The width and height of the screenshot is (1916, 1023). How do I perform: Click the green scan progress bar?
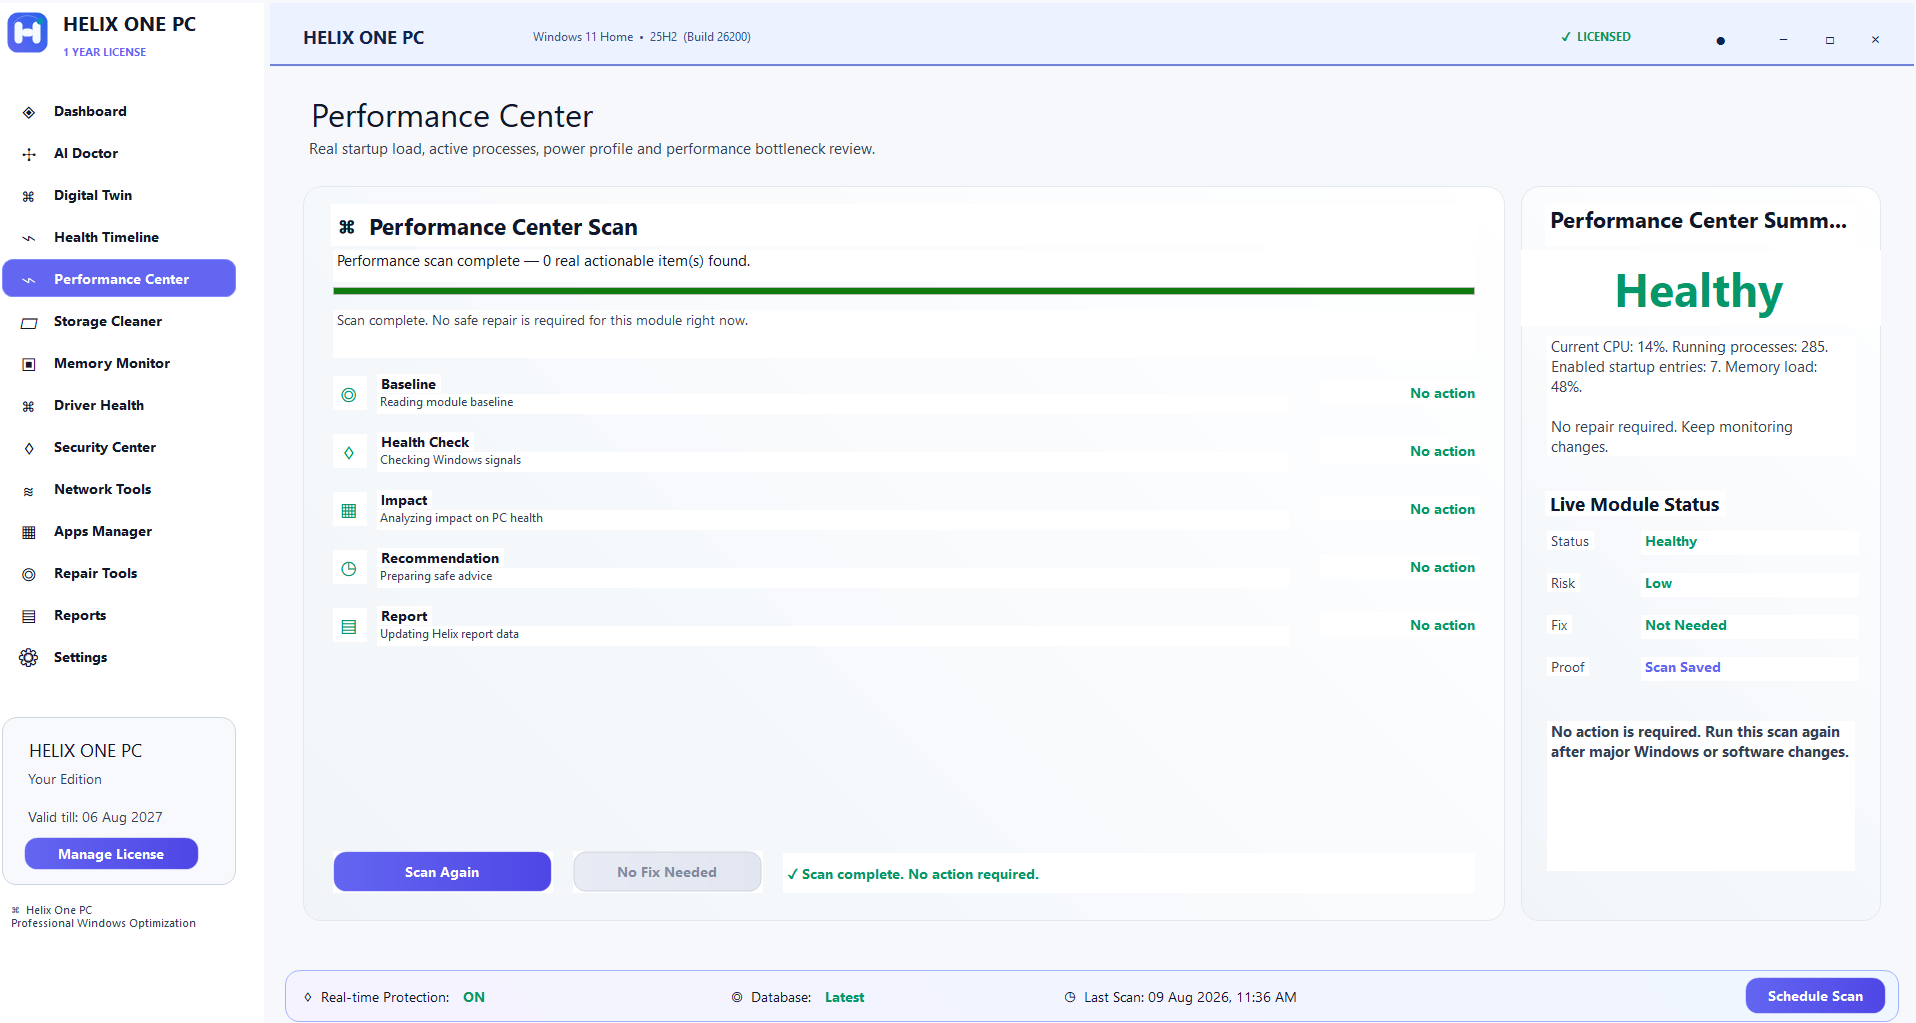click(904, 291)
